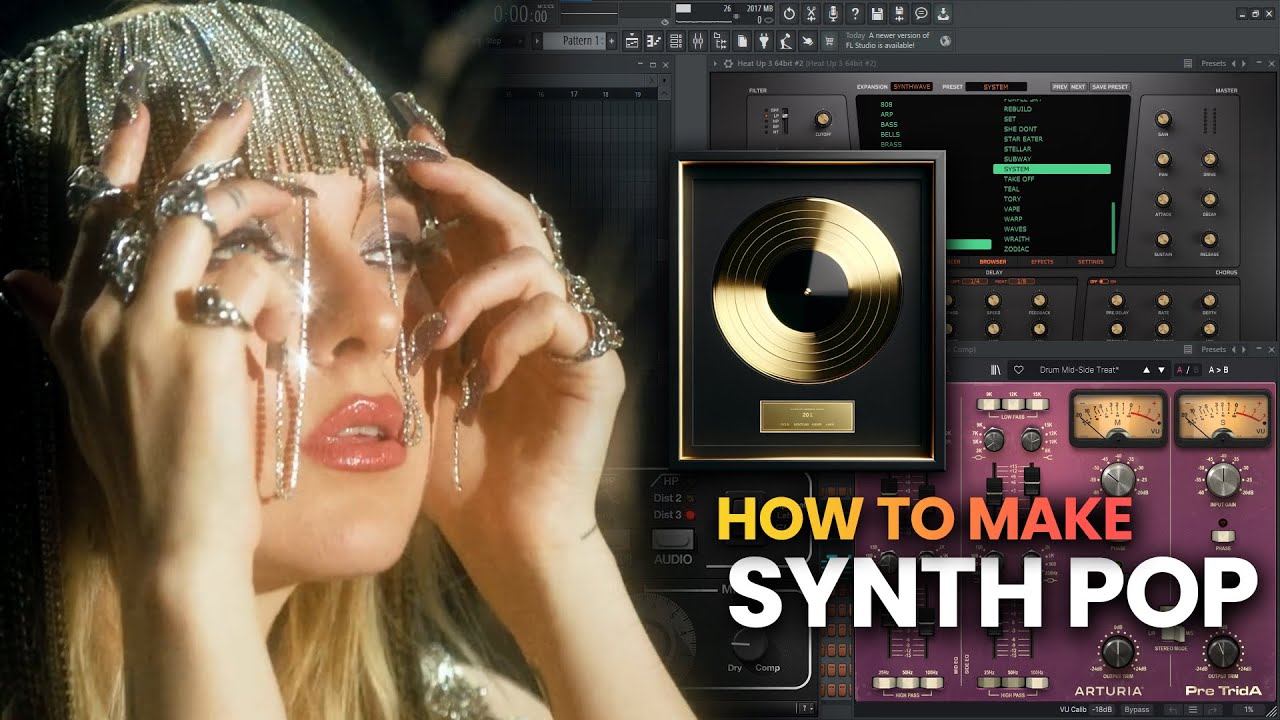Click the Heat Up preset list scrollbar
The width and height of the screenshot is (1280, 720).
(1113, 227)
